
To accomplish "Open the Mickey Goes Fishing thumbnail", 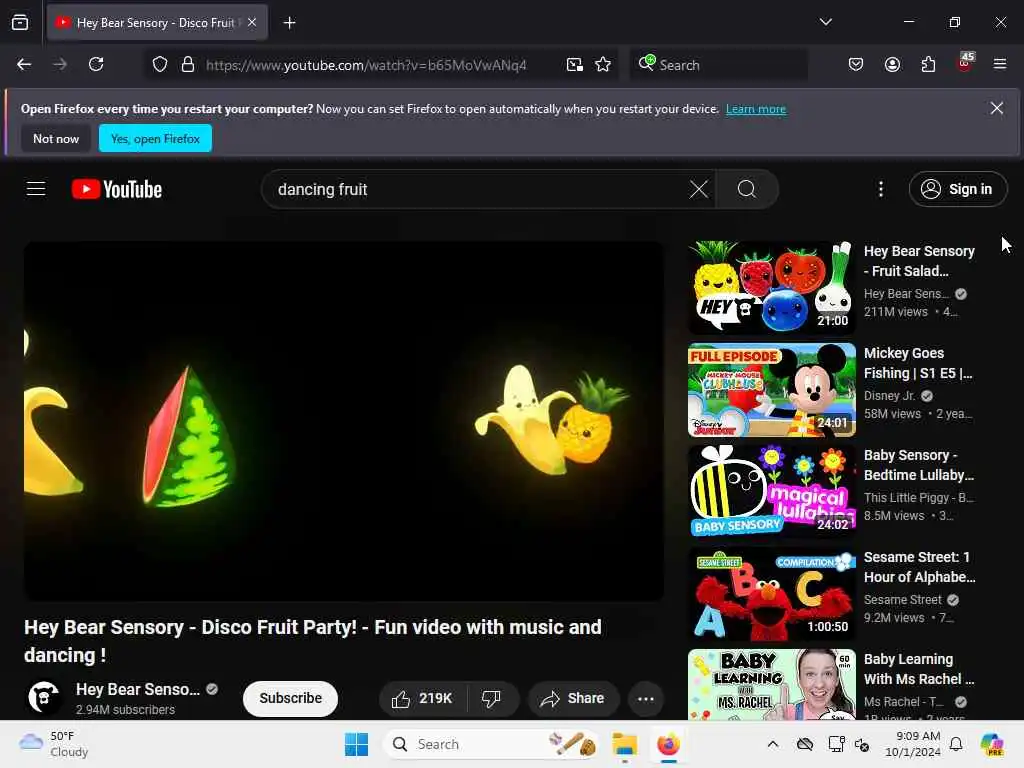I will [x=772, y=390].
